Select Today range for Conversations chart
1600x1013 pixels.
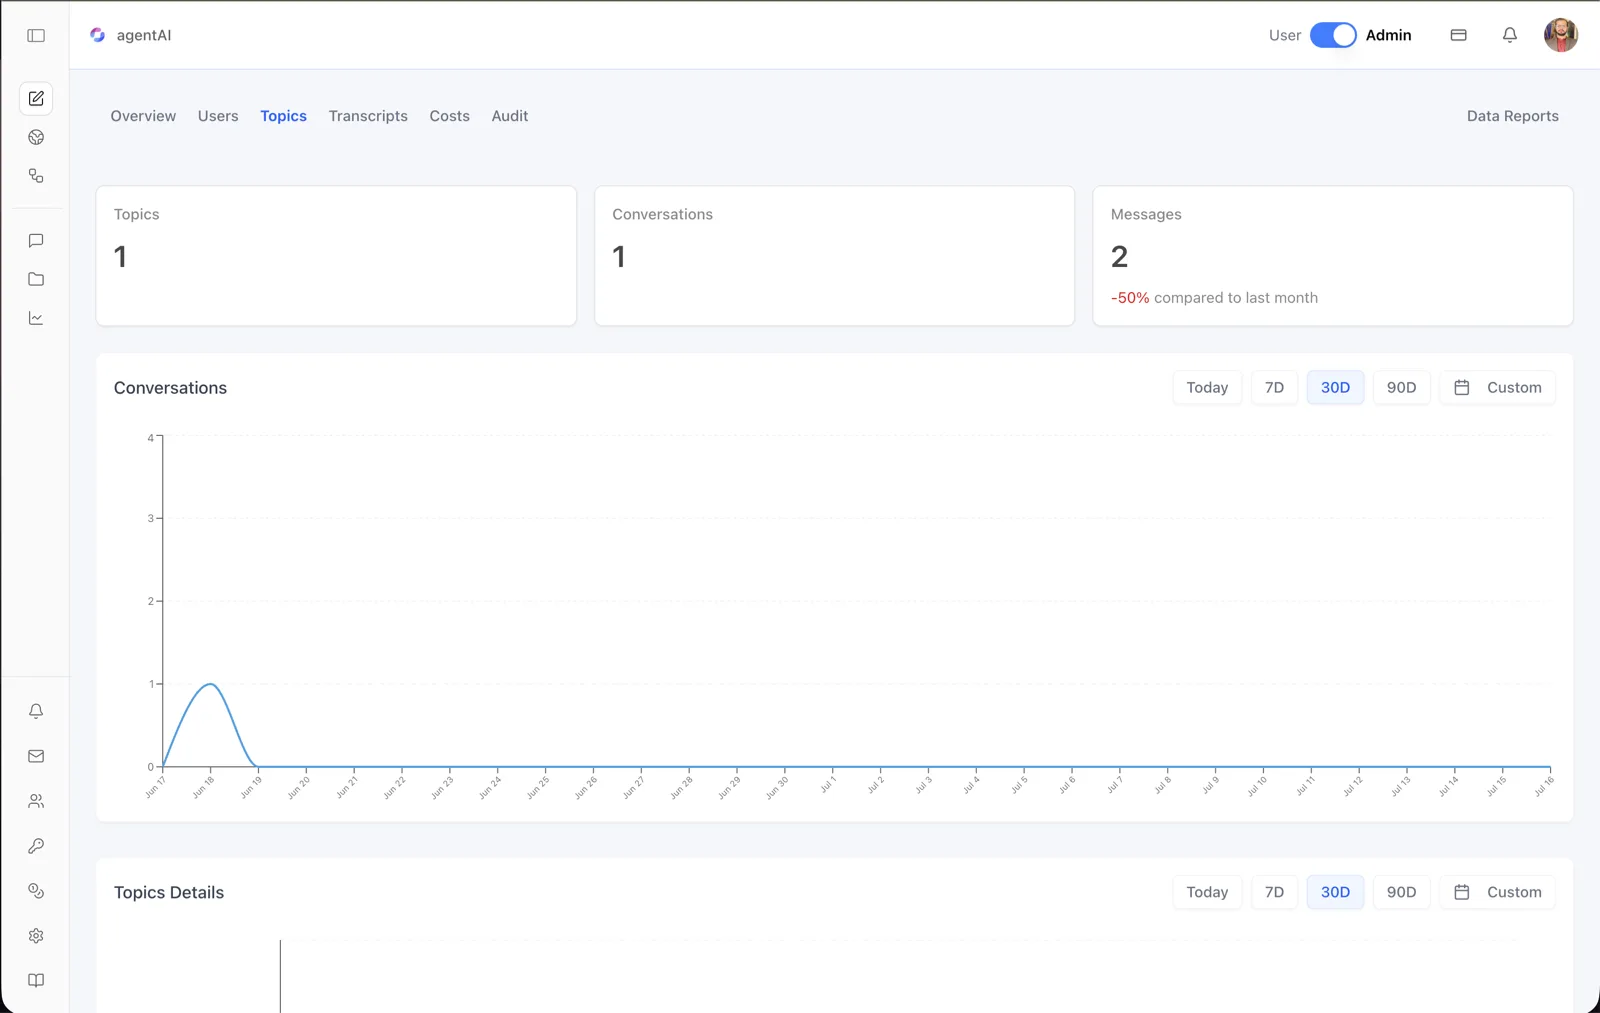1207,388
